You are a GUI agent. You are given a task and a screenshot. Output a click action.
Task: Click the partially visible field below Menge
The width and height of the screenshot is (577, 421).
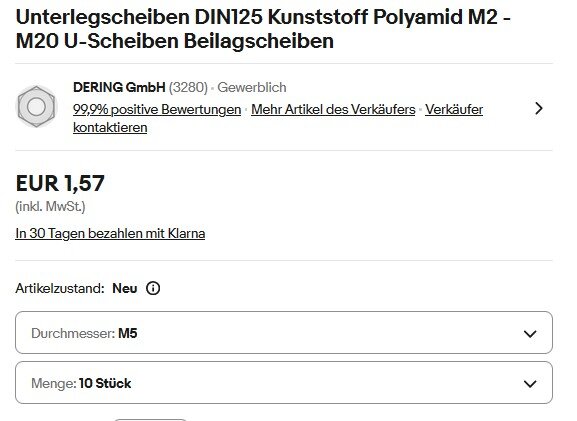[150, 420]
